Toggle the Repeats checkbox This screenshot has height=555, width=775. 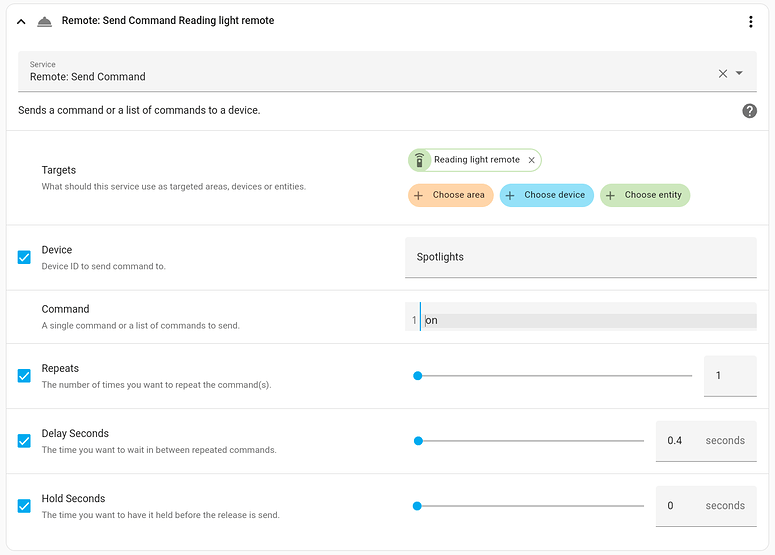[24, 376]
